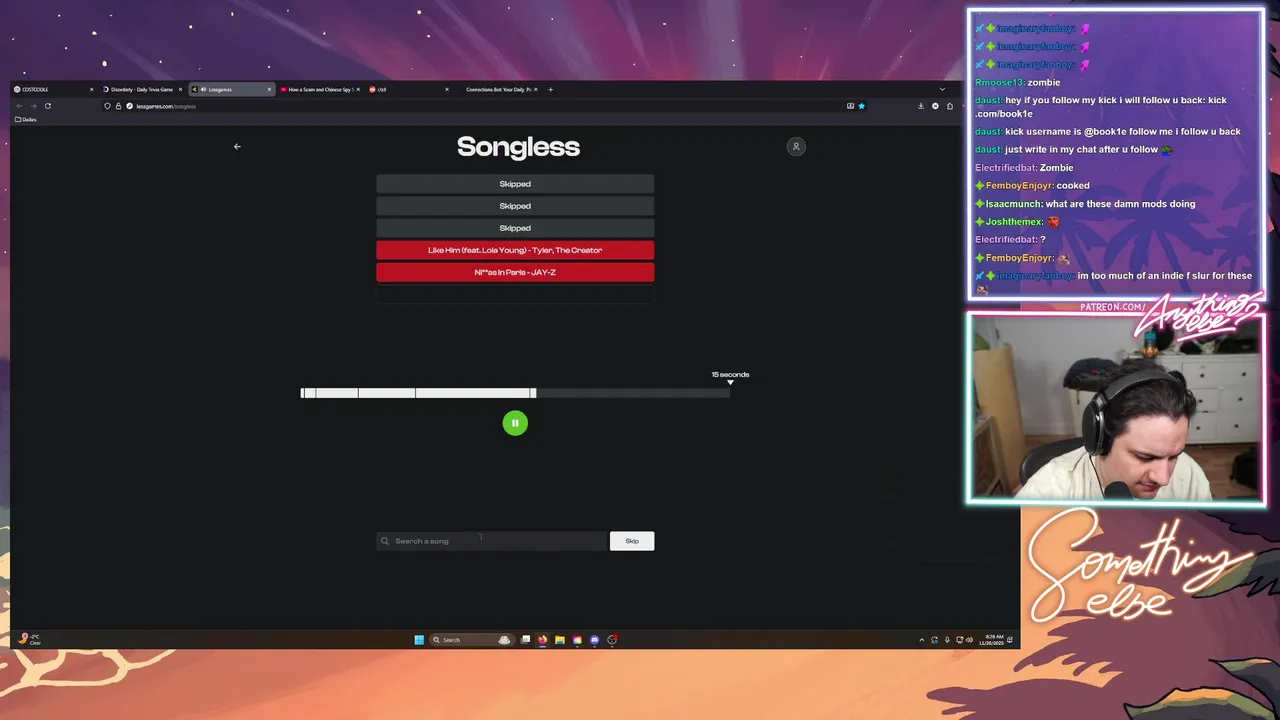Switch to the Lessgames tab

pyautogui.click(x=231, y=89)
